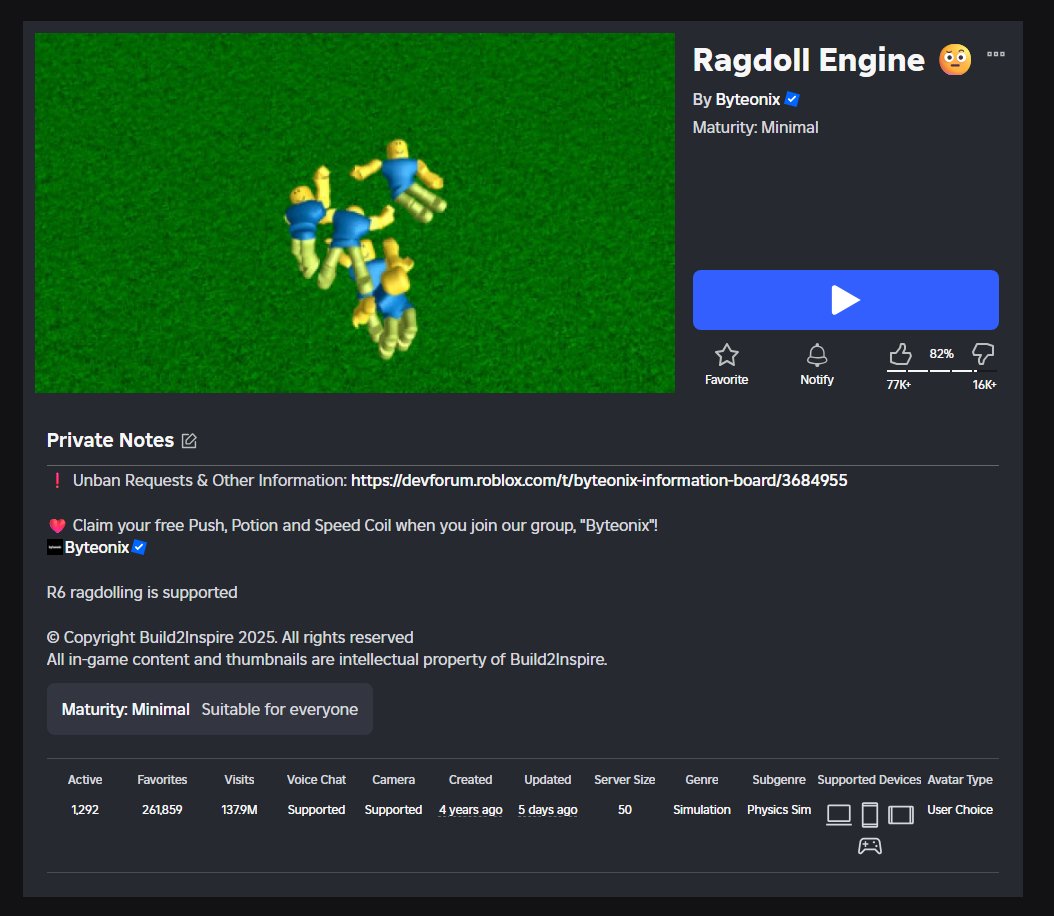1054x916 pixels.
Task: Click the Visits value 137.9M
Action: click(239, 810)
